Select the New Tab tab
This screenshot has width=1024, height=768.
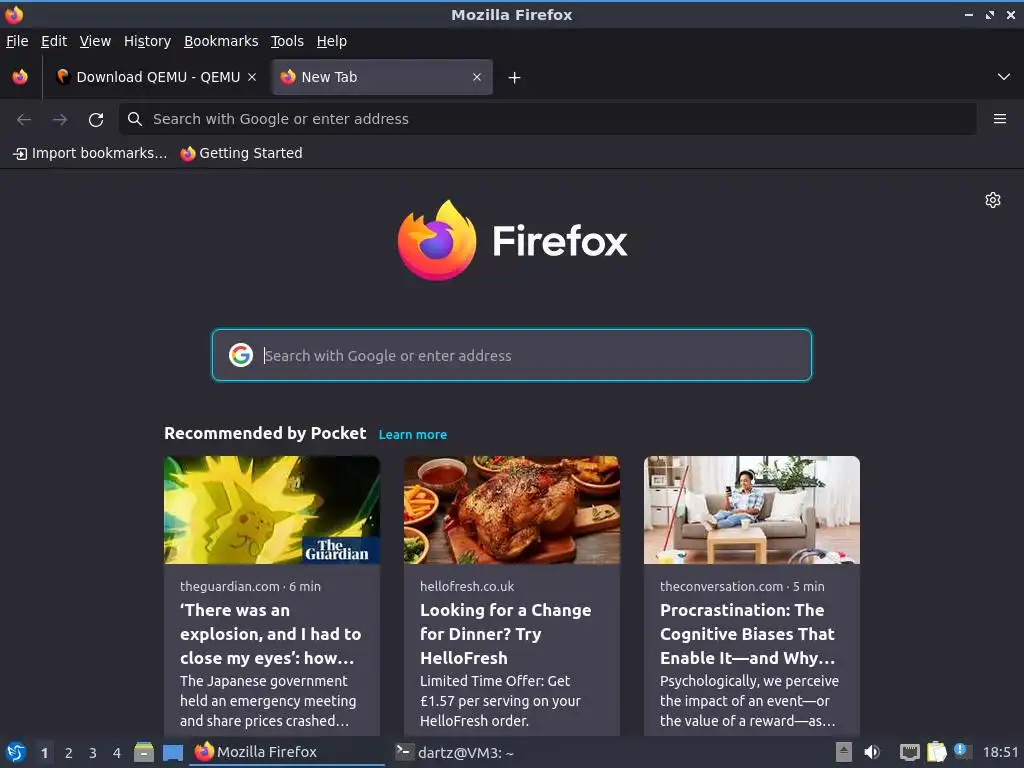click(382, 77)
